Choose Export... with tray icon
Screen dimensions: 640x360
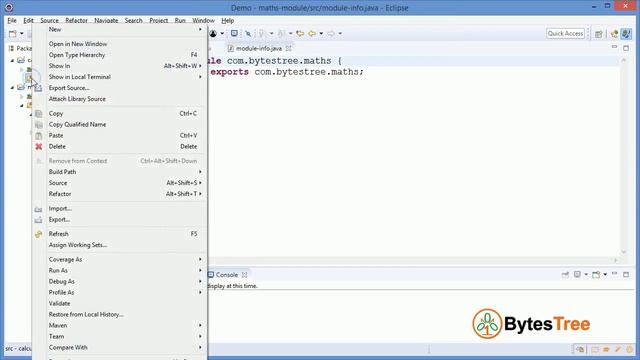[x=120, y=220]
